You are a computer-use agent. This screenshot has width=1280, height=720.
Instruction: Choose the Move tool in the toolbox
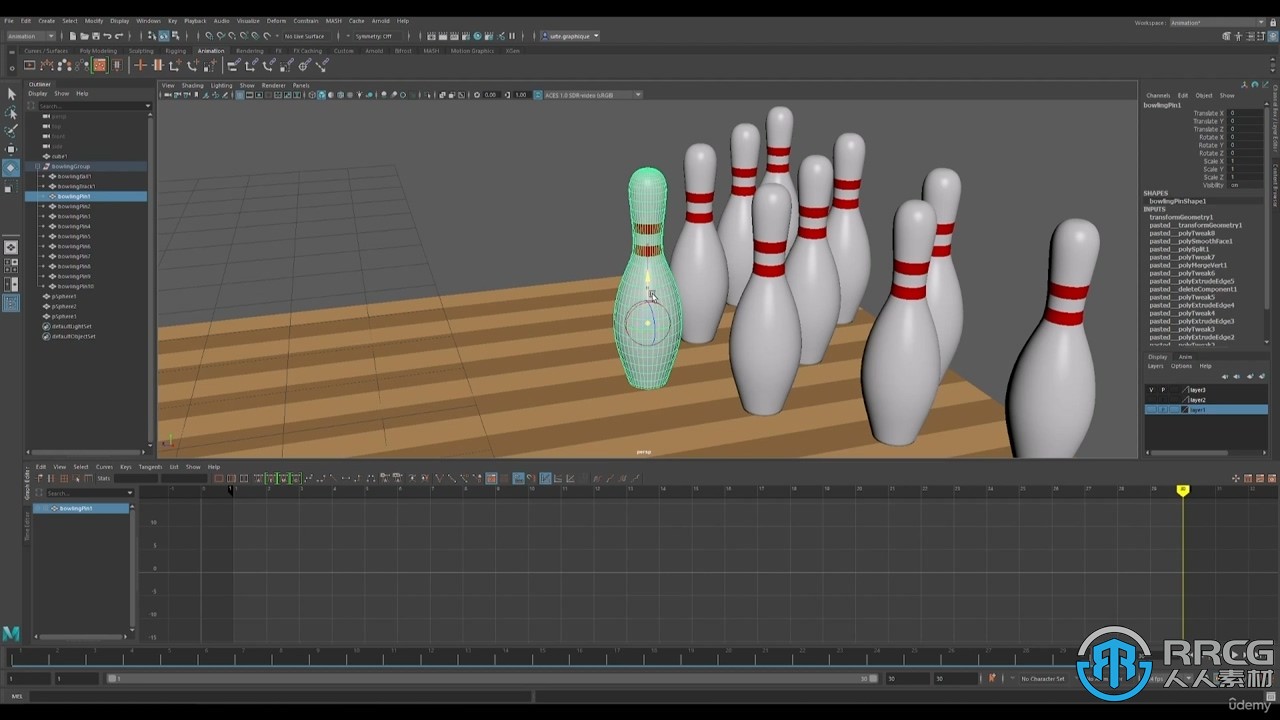pyautogui.click(x=11, y=149)
